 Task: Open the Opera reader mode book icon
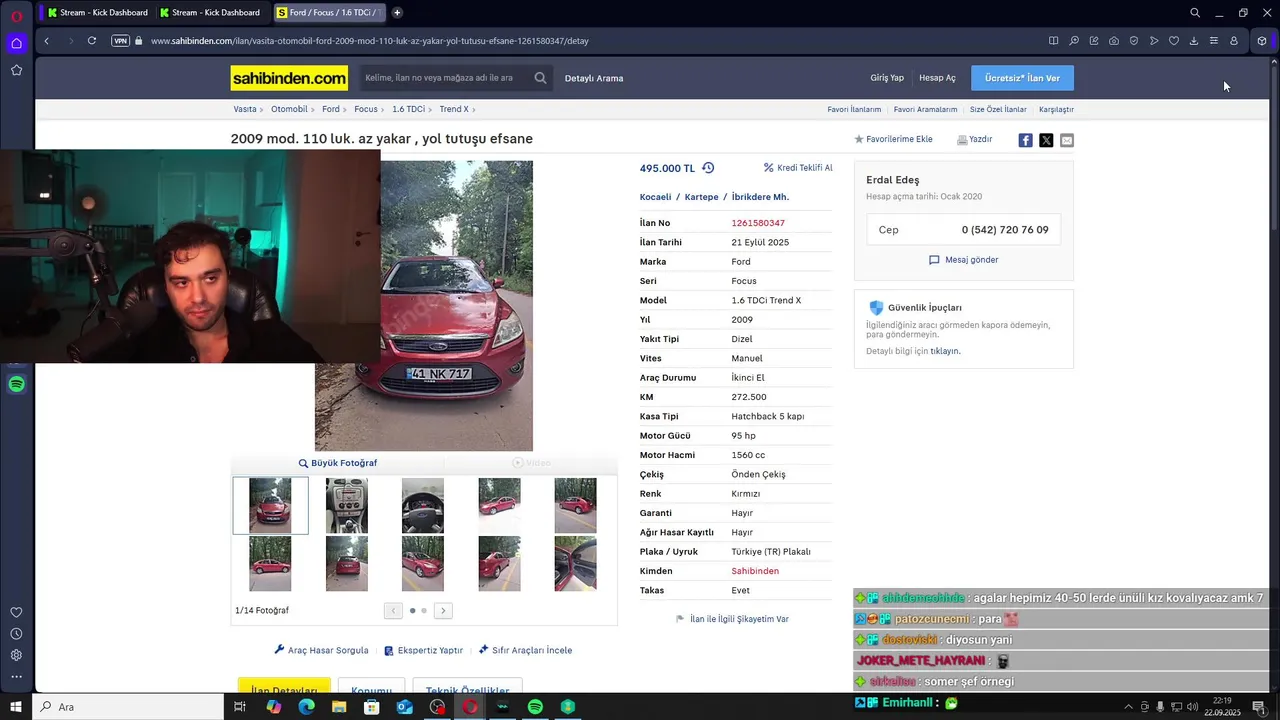point(1053,41)
